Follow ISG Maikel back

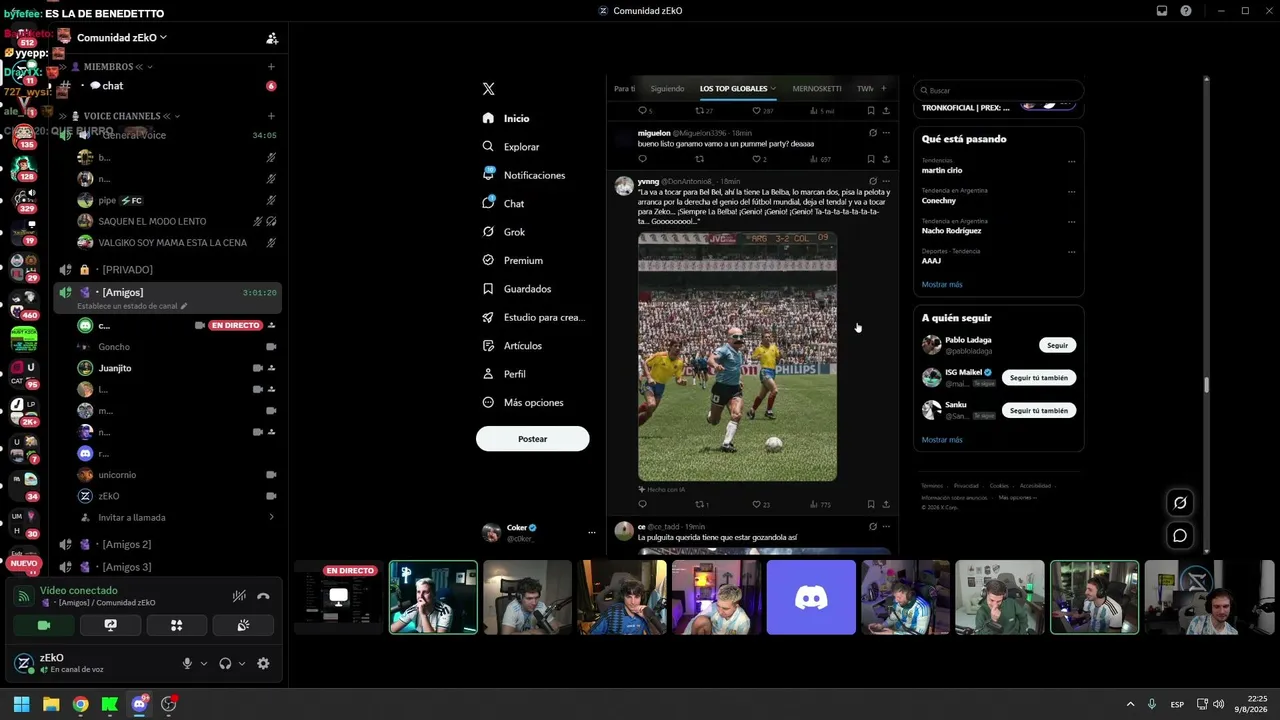(1039, 378)
